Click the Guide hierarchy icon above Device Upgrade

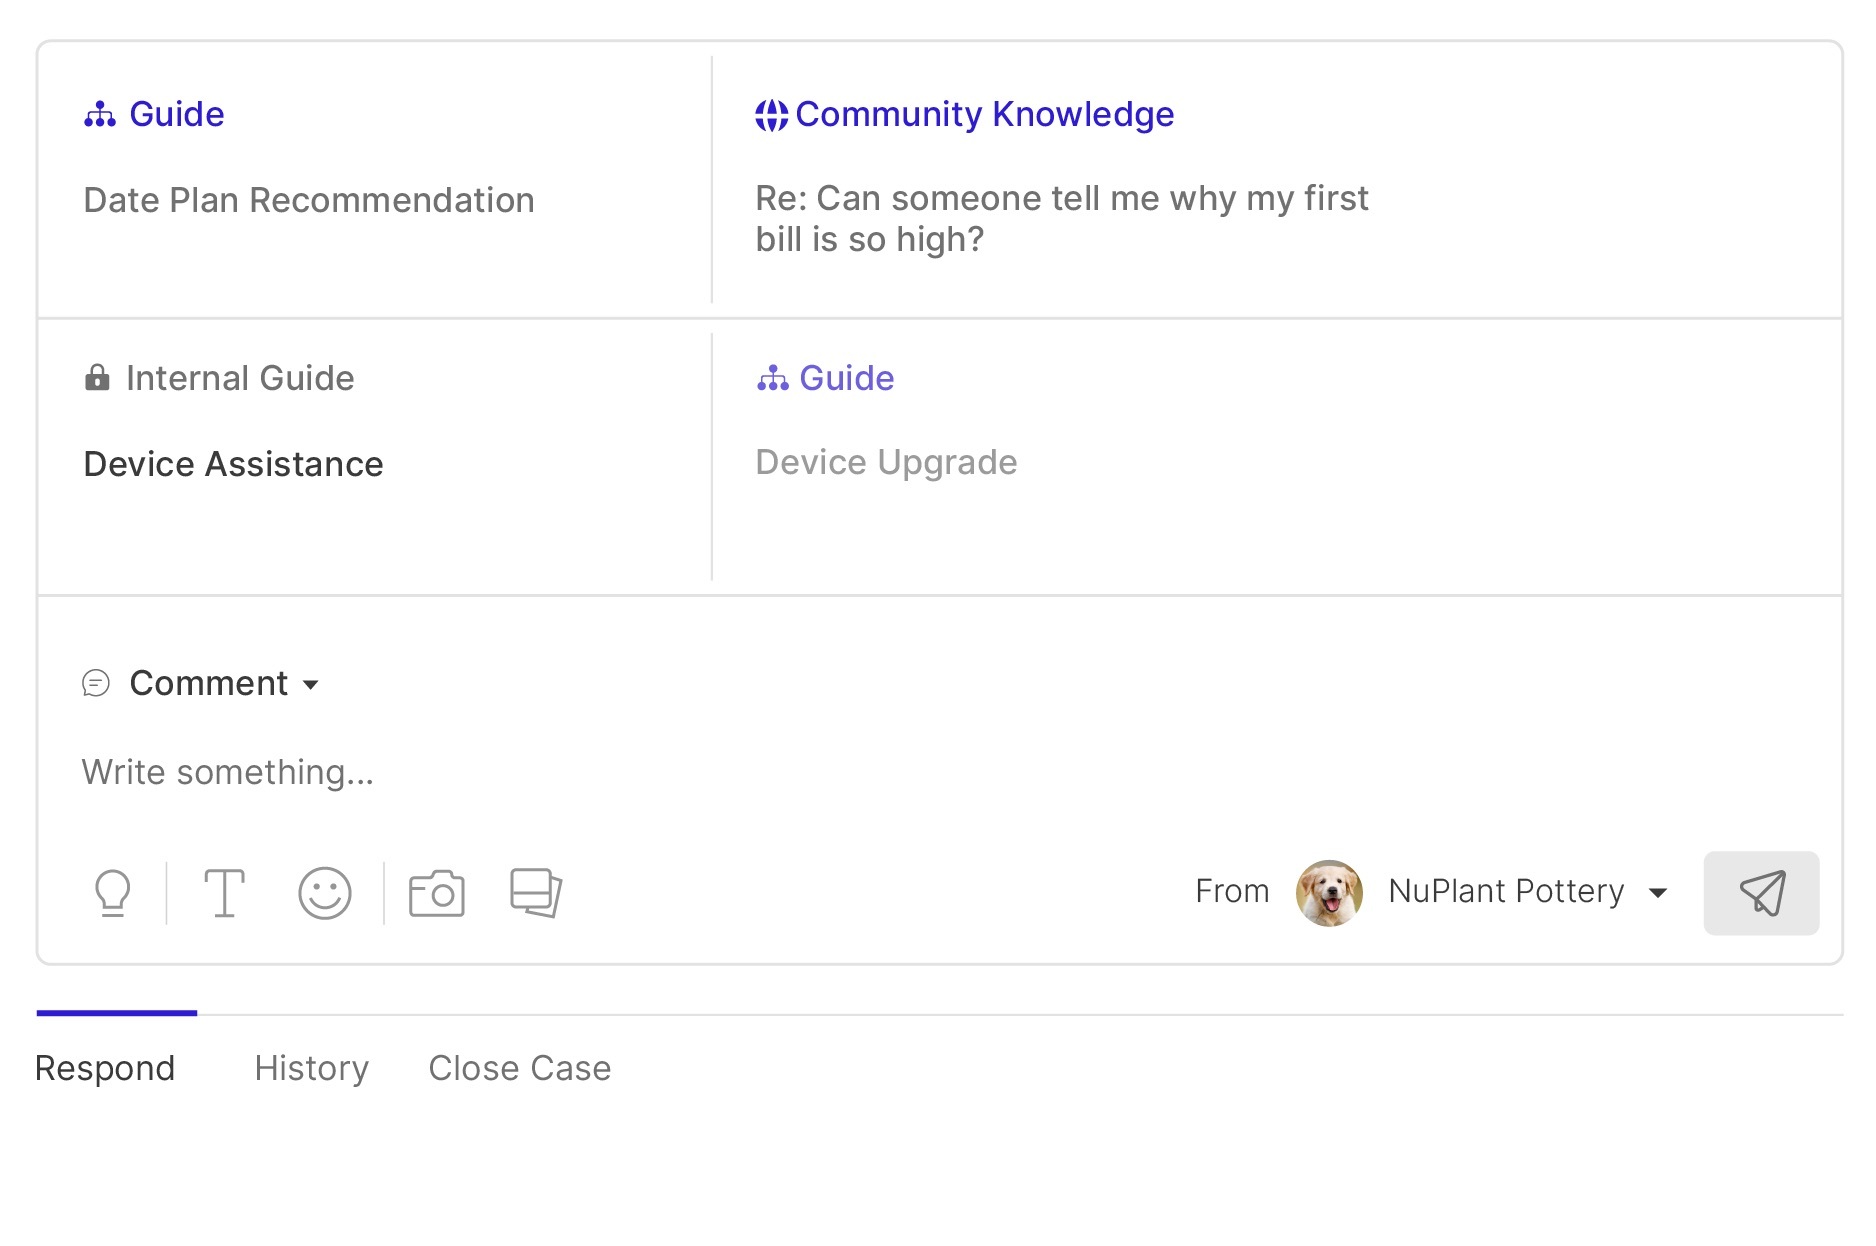point(773,378)
